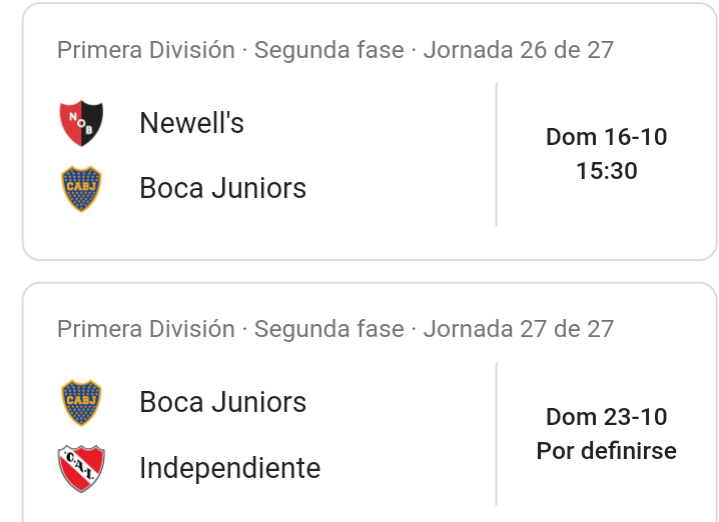Select Boca Juniors name in the Jornada 27 match

click(x=223, y=402)
